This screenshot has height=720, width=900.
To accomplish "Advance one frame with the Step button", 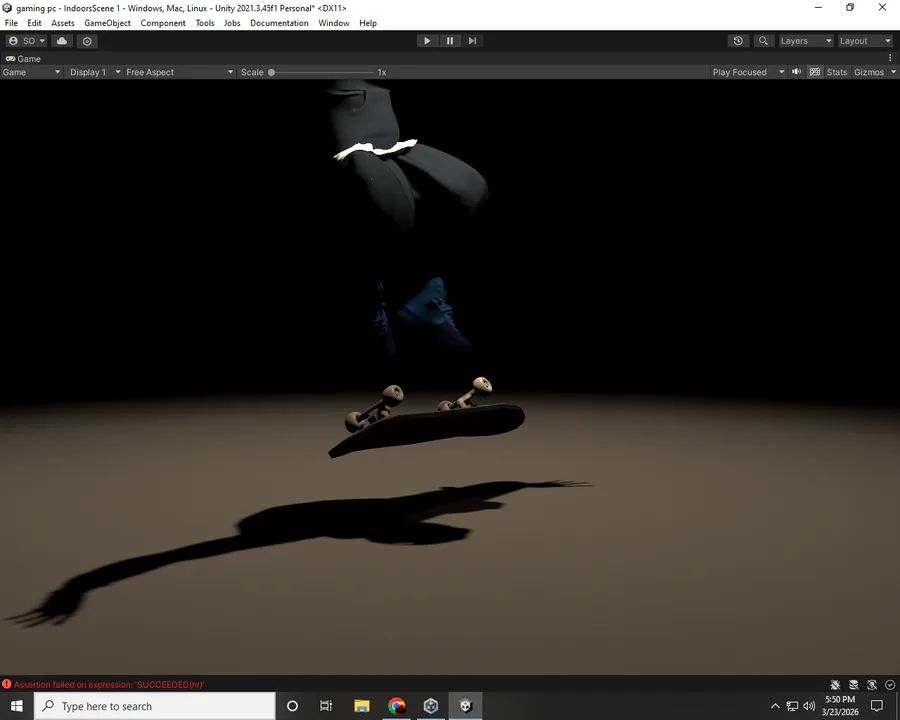I will pos(472,41).
